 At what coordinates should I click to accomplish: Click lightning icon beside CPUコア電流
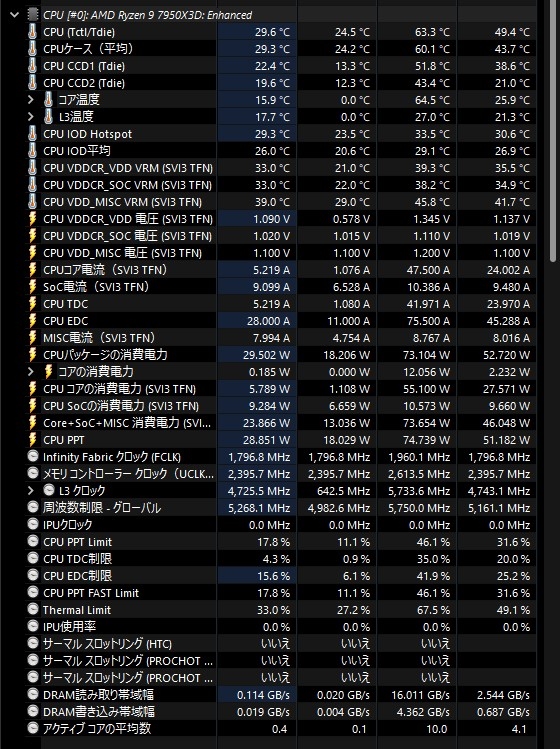[x=32, y=270]
